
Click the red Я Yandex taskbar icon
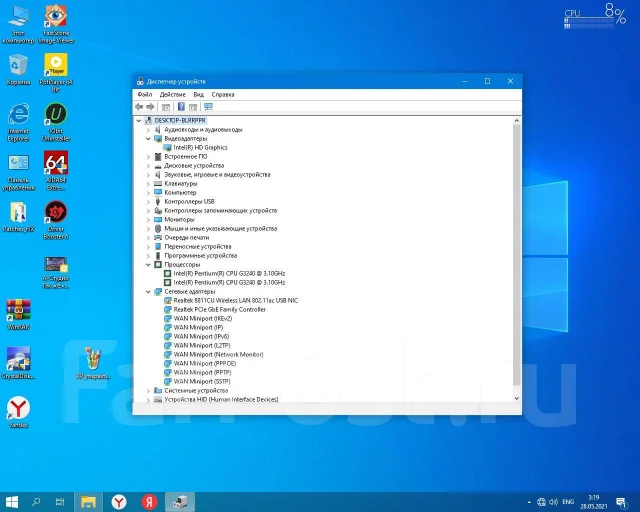[x=149, y=502]
